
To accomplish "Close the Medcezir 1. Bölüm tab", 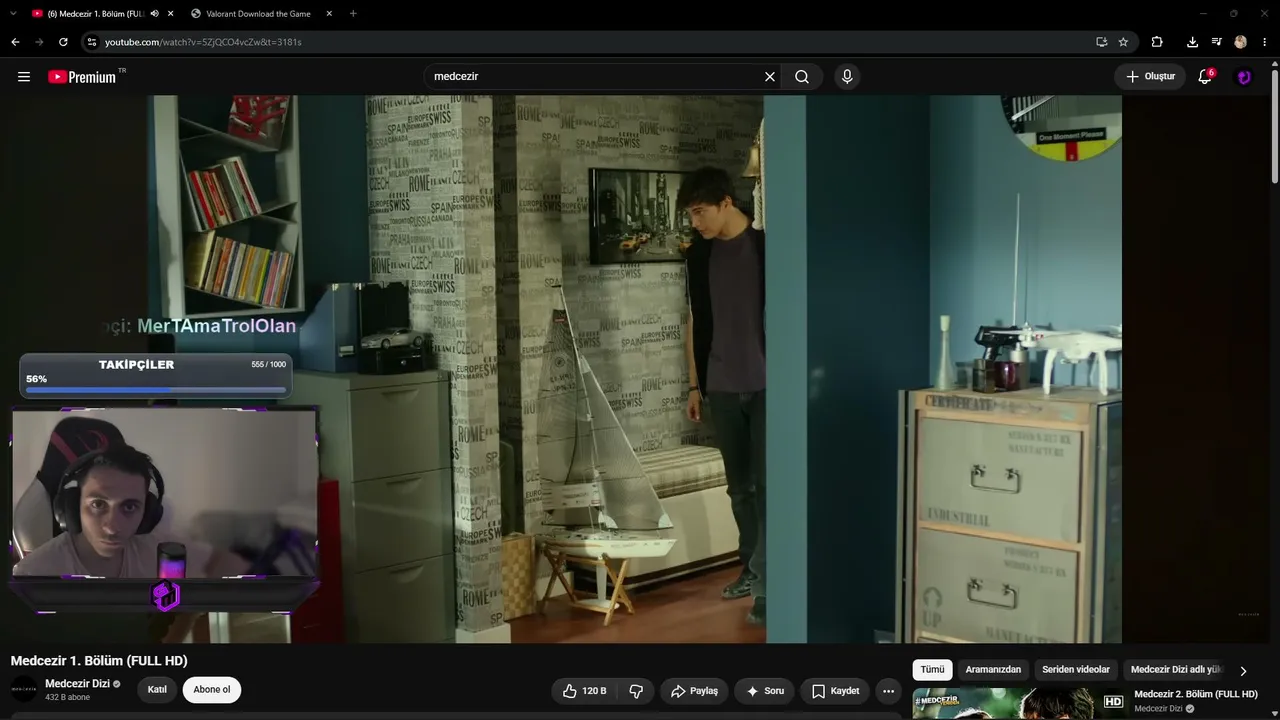I will click(x=170, y=14).
